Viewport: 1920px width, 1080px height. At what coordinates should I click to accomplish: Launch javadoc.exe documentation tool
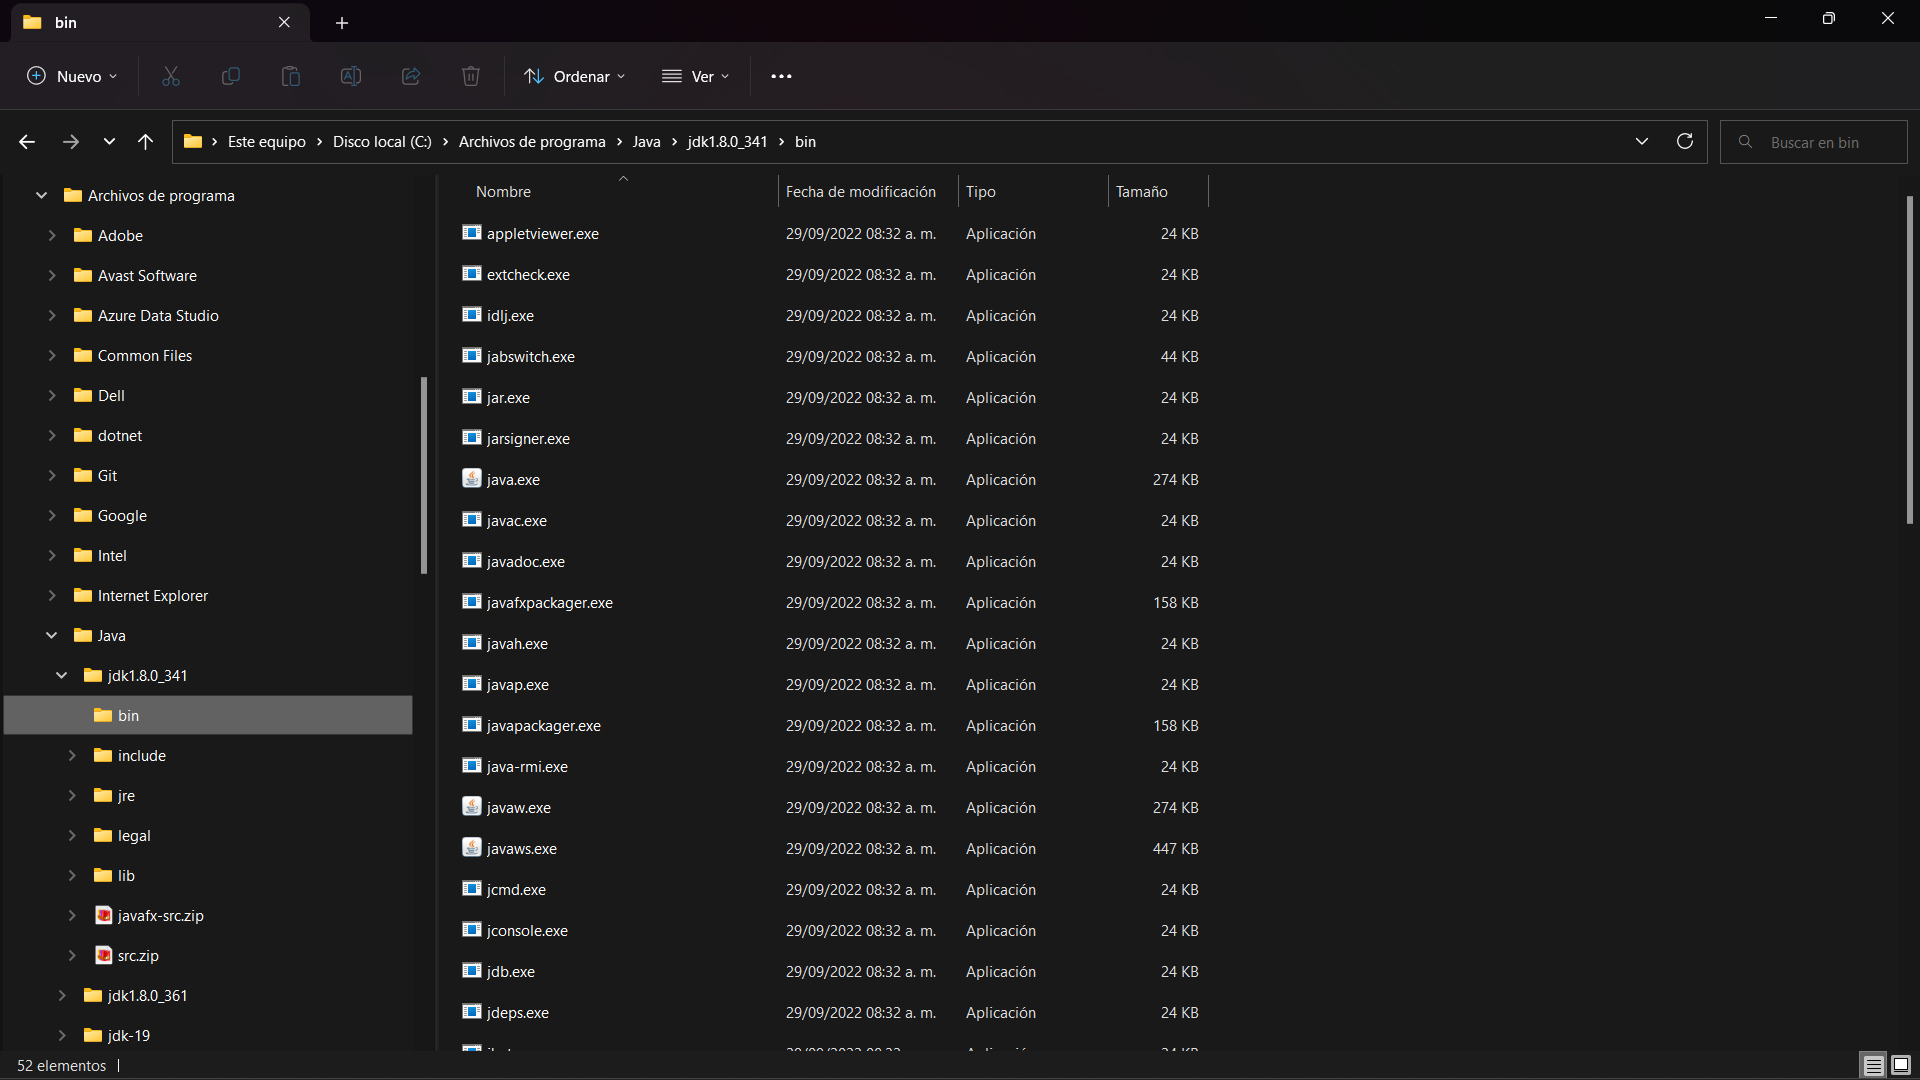(x=525, y=560)
